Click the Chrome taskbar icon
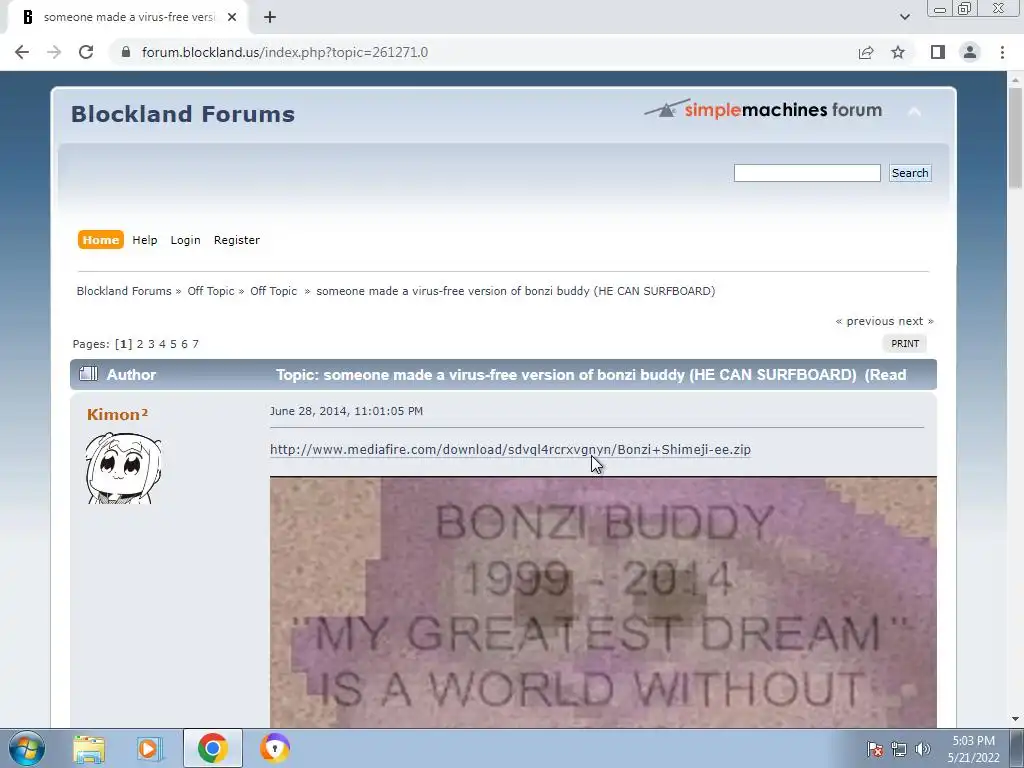 tap(212, 748)
